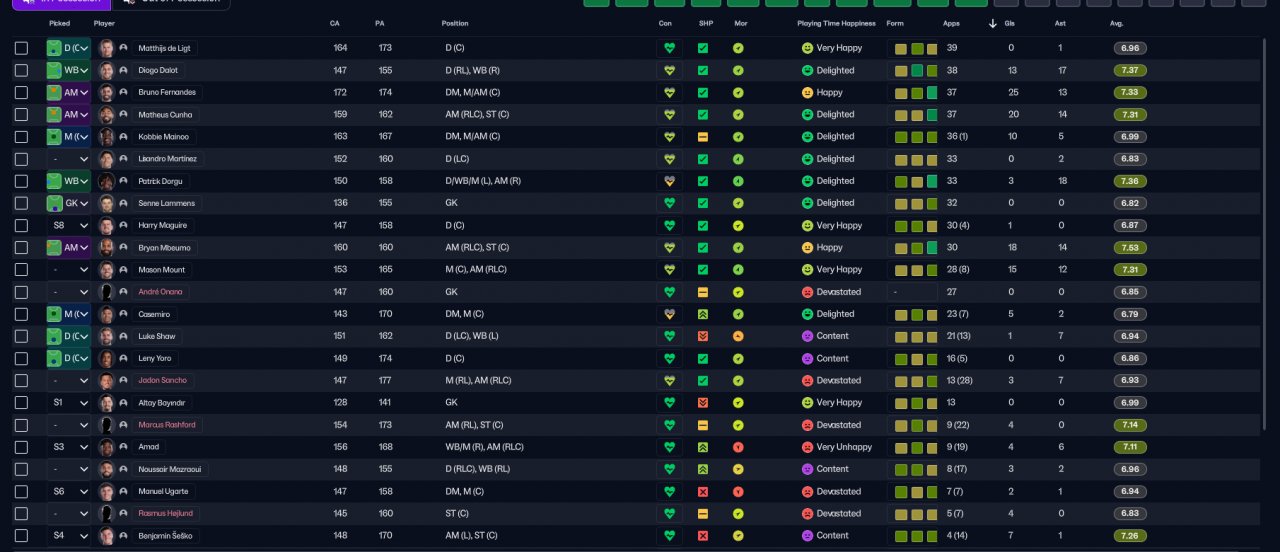The height and width of the screenshot is (552, 1280).
Task: Click Luke Shaw's orange morale icon
Action: (x=738, y=336)
